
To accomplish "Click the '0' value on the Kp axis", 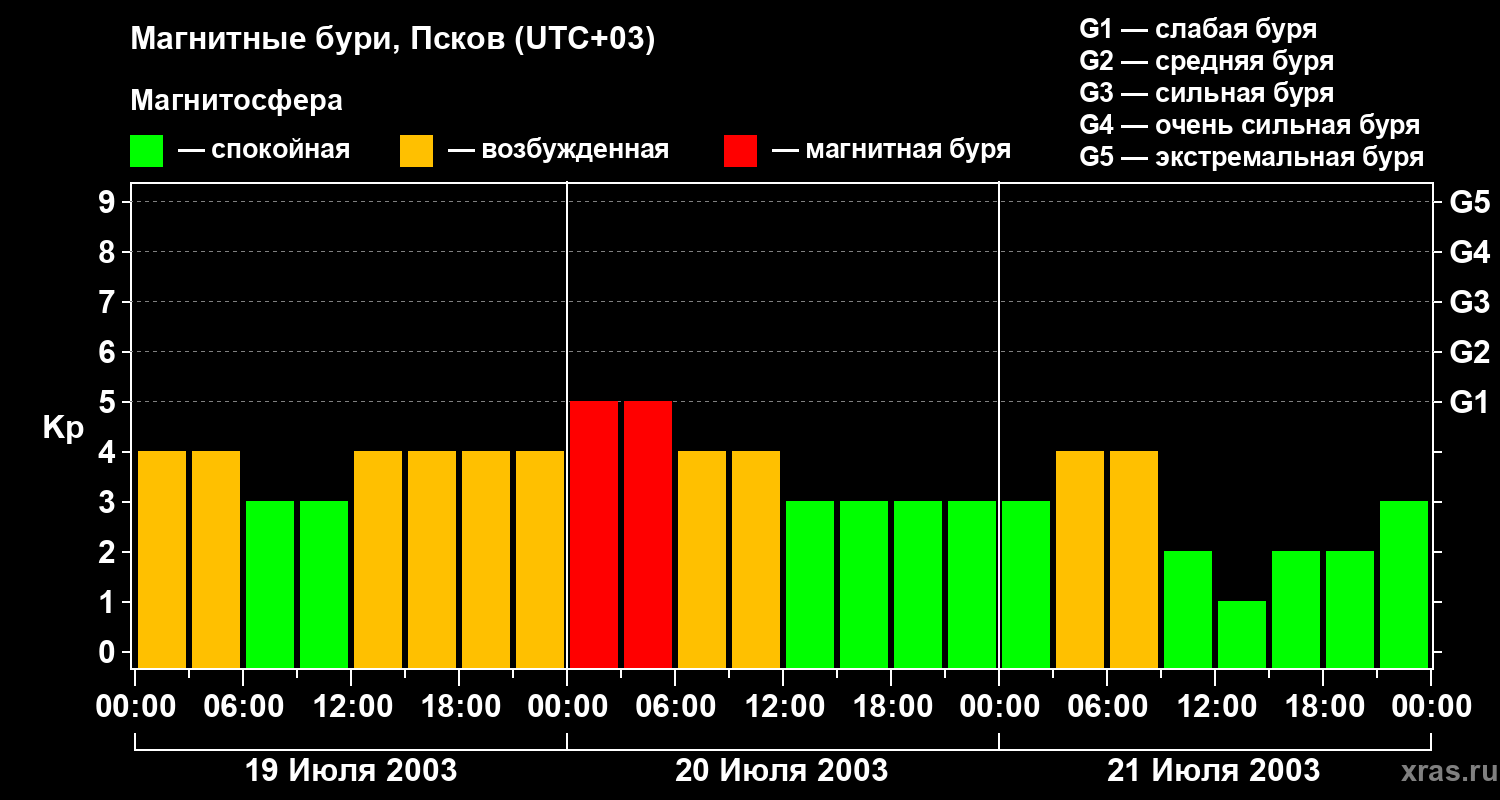I will (109, 652).
